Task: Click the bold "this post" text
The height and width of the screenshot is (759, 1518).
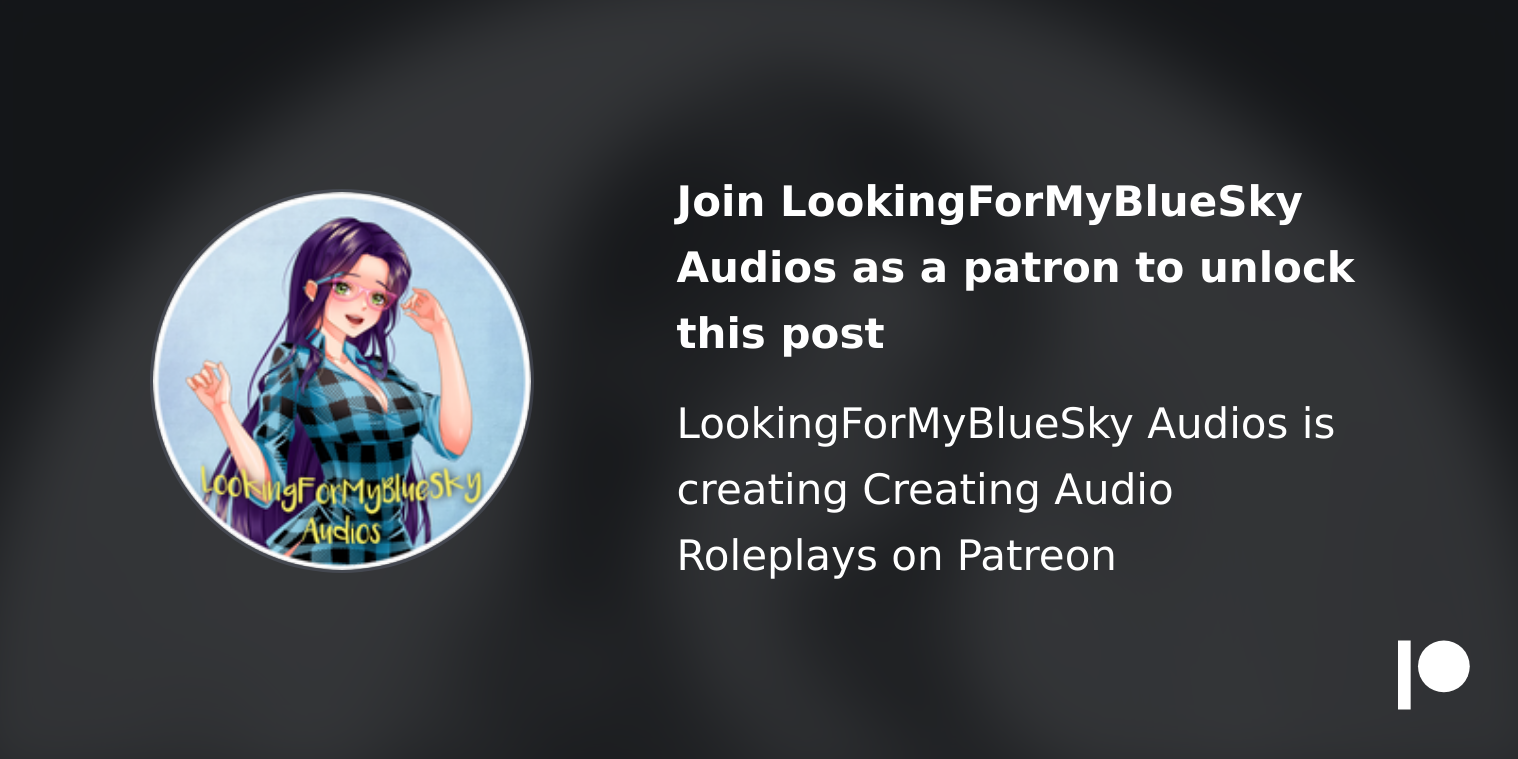Action: point(780,334)
